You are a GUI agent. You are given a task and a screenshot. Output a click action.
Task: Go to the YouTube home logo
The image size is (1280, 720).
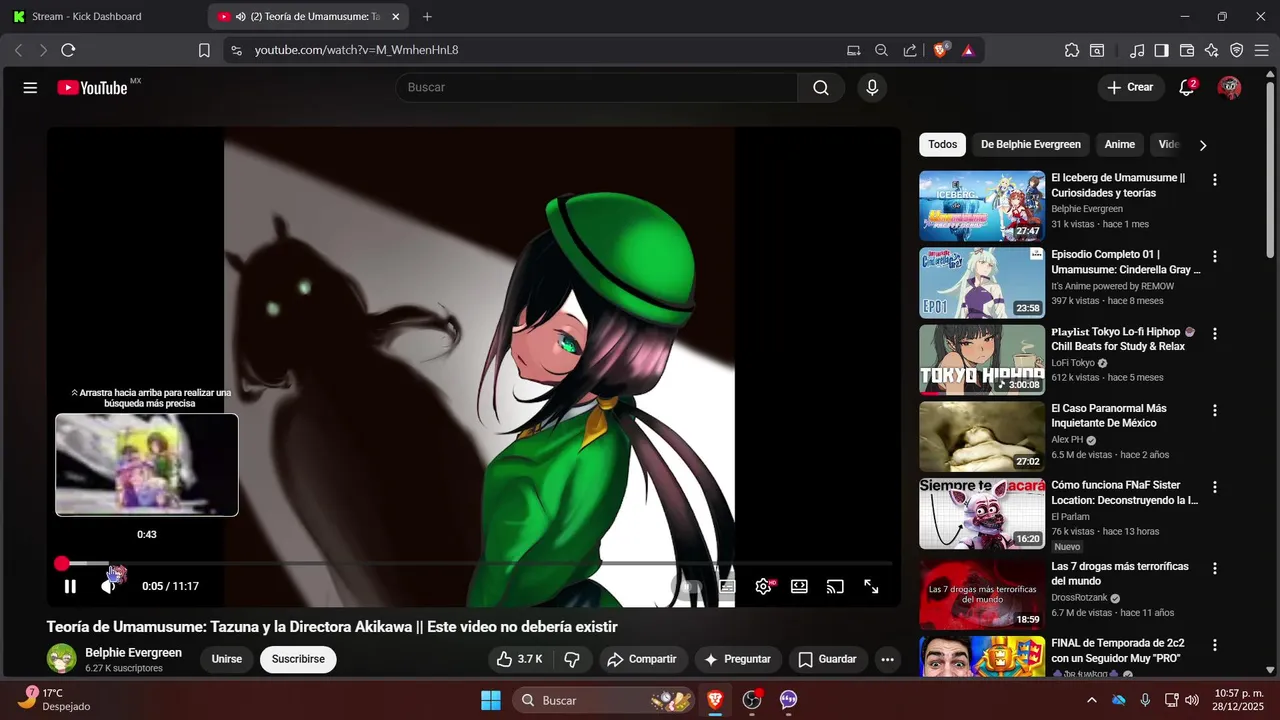93,88
